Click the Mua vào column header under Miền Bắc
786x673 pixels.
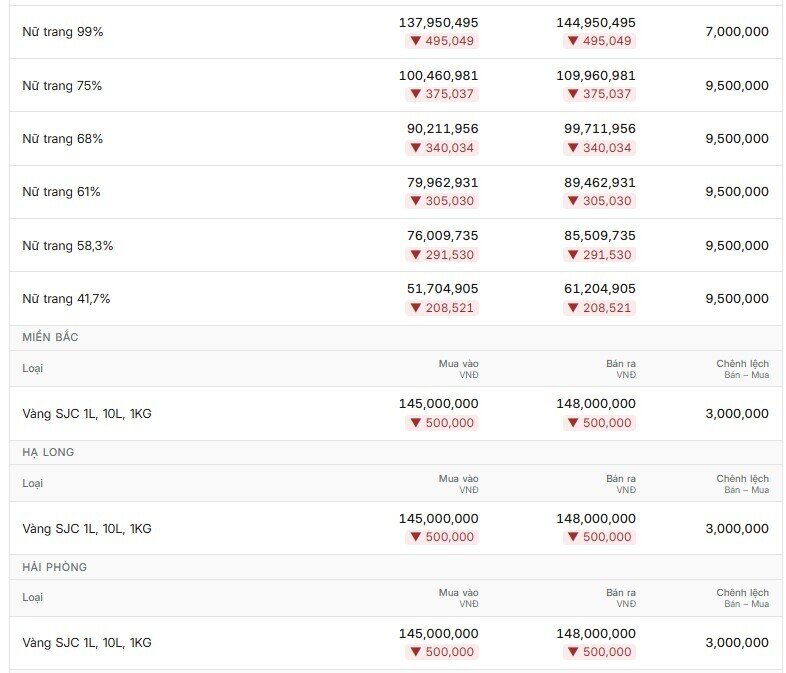pos(458,368)
